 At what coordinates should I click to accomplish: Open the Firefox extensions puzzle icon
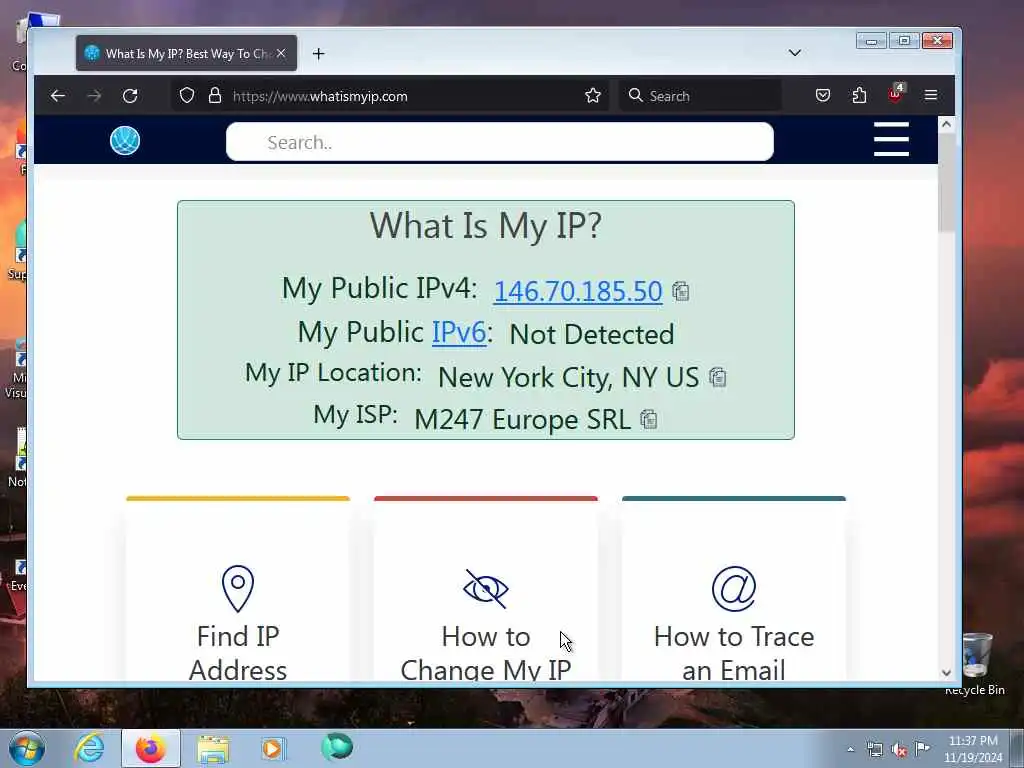click(x=859, y=96)
